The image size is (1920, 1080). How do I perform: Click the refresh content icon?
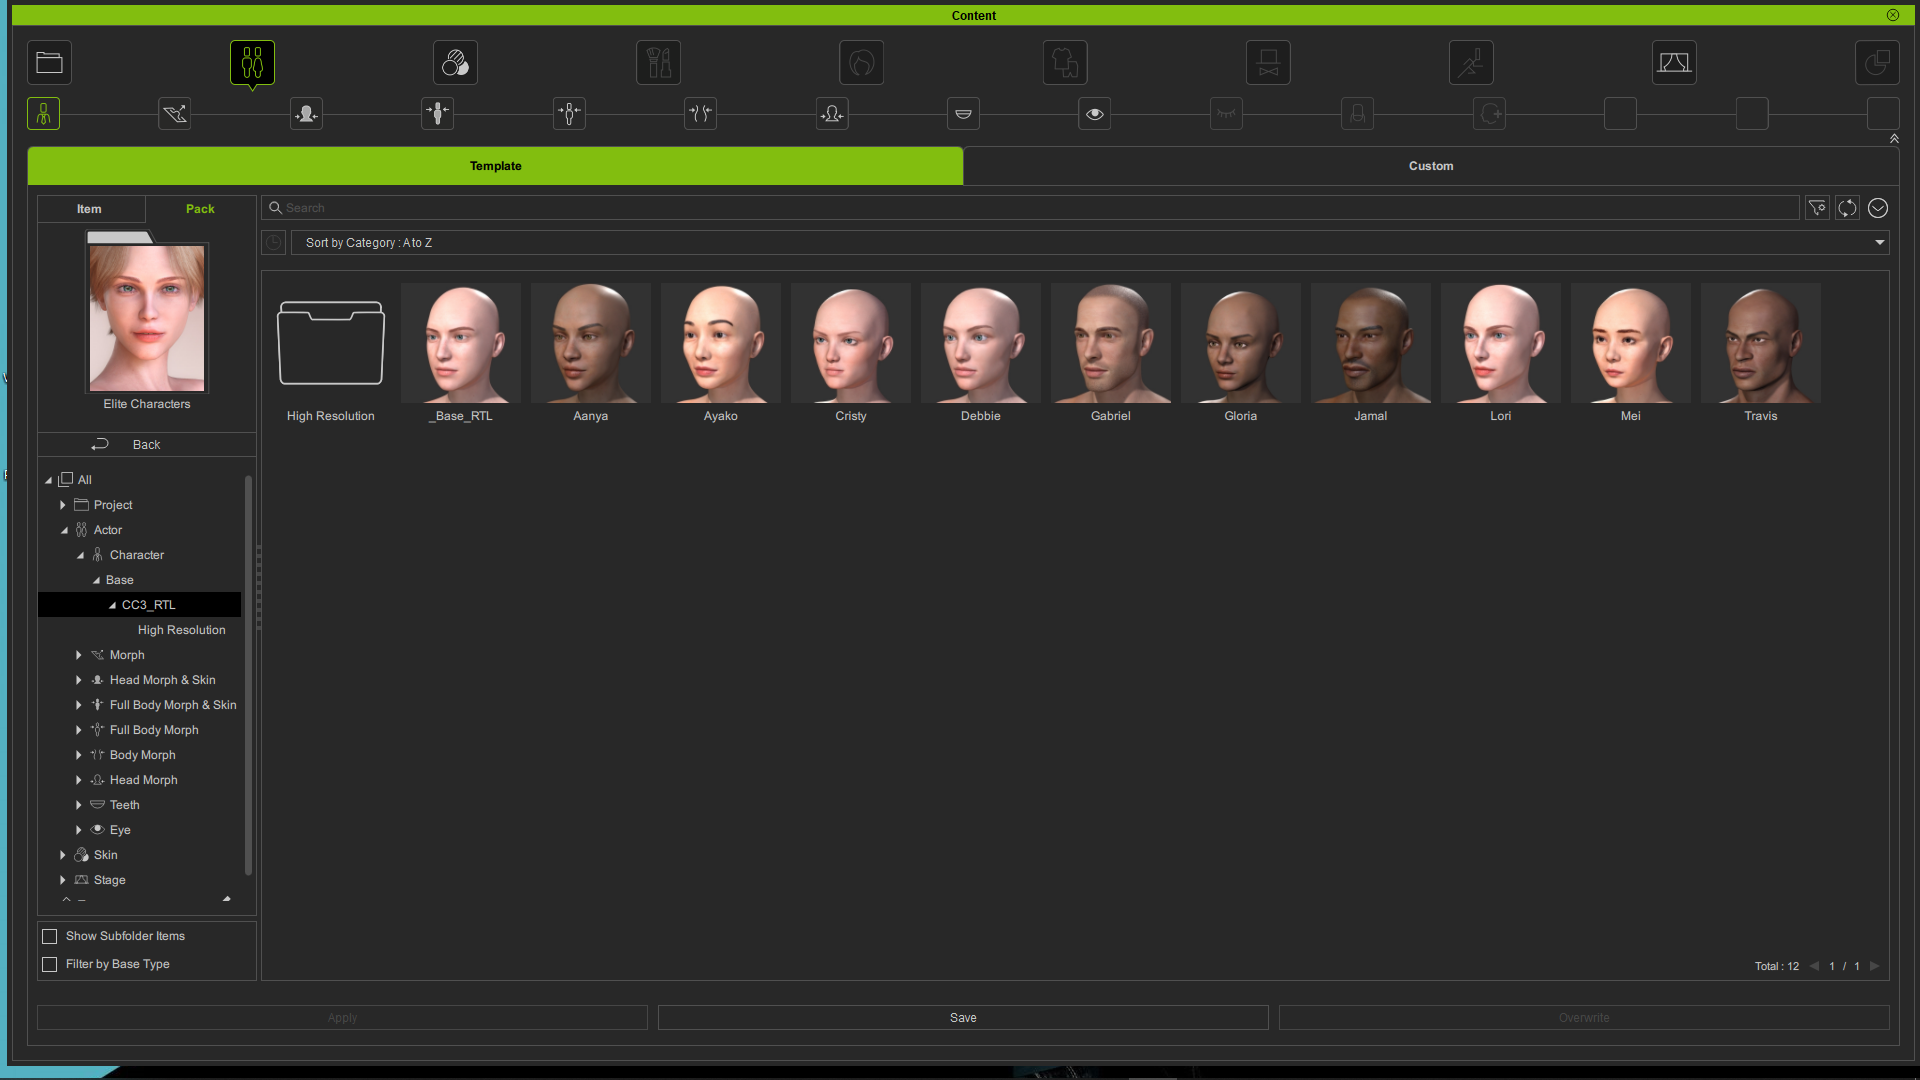pyautogui.click(x=1847, y=208)
